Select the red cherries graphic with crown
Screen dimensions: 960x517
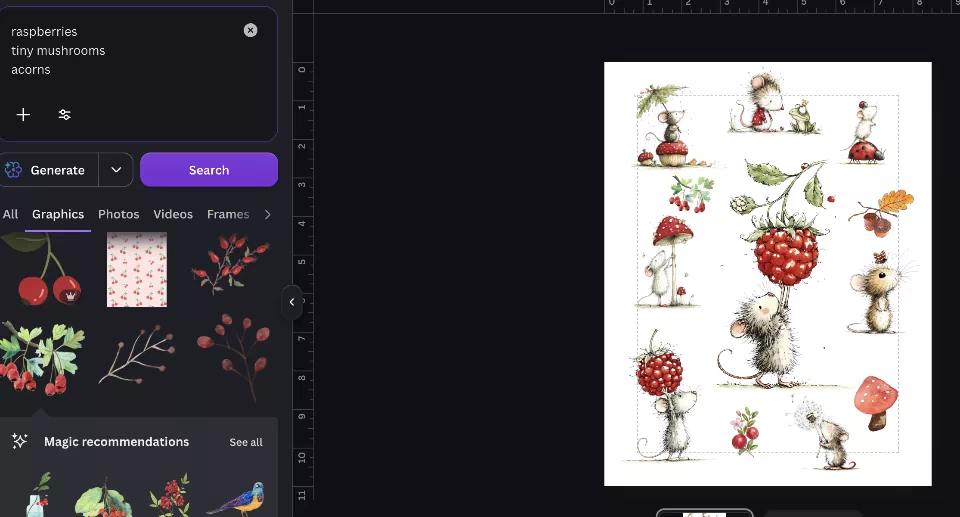(x=43, y=270)
